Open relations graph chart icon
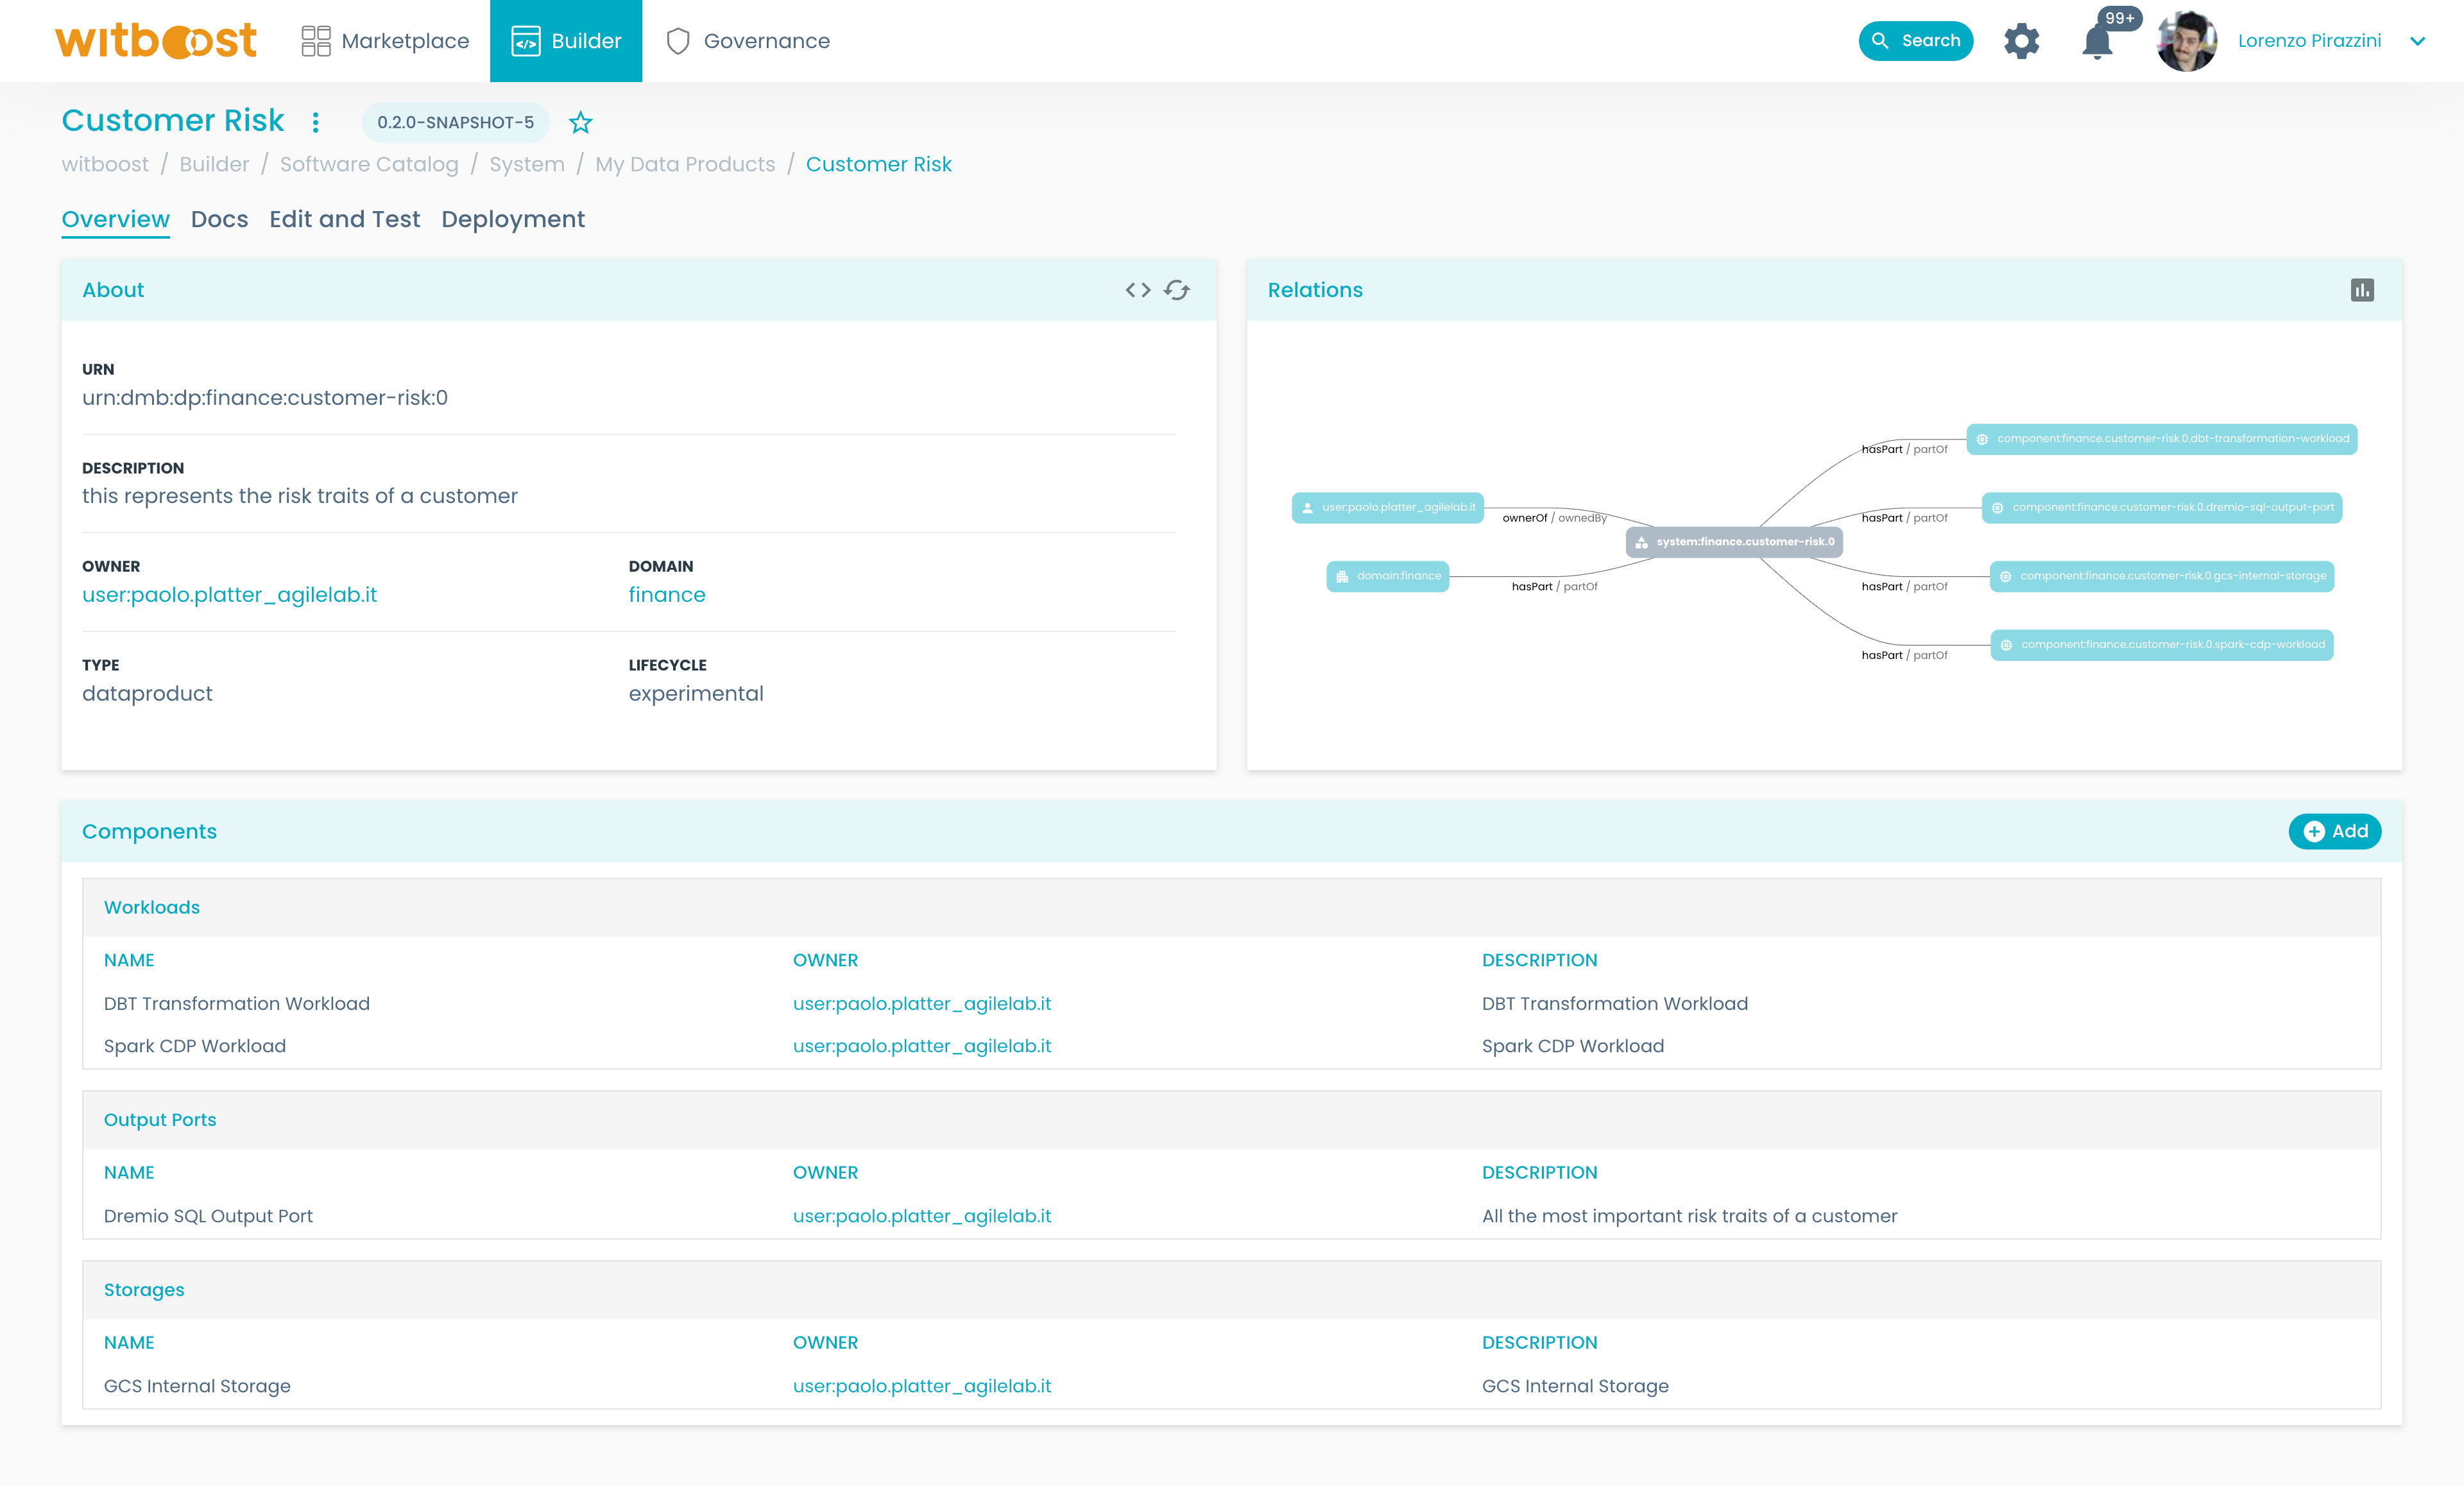 pos(2362,290)
